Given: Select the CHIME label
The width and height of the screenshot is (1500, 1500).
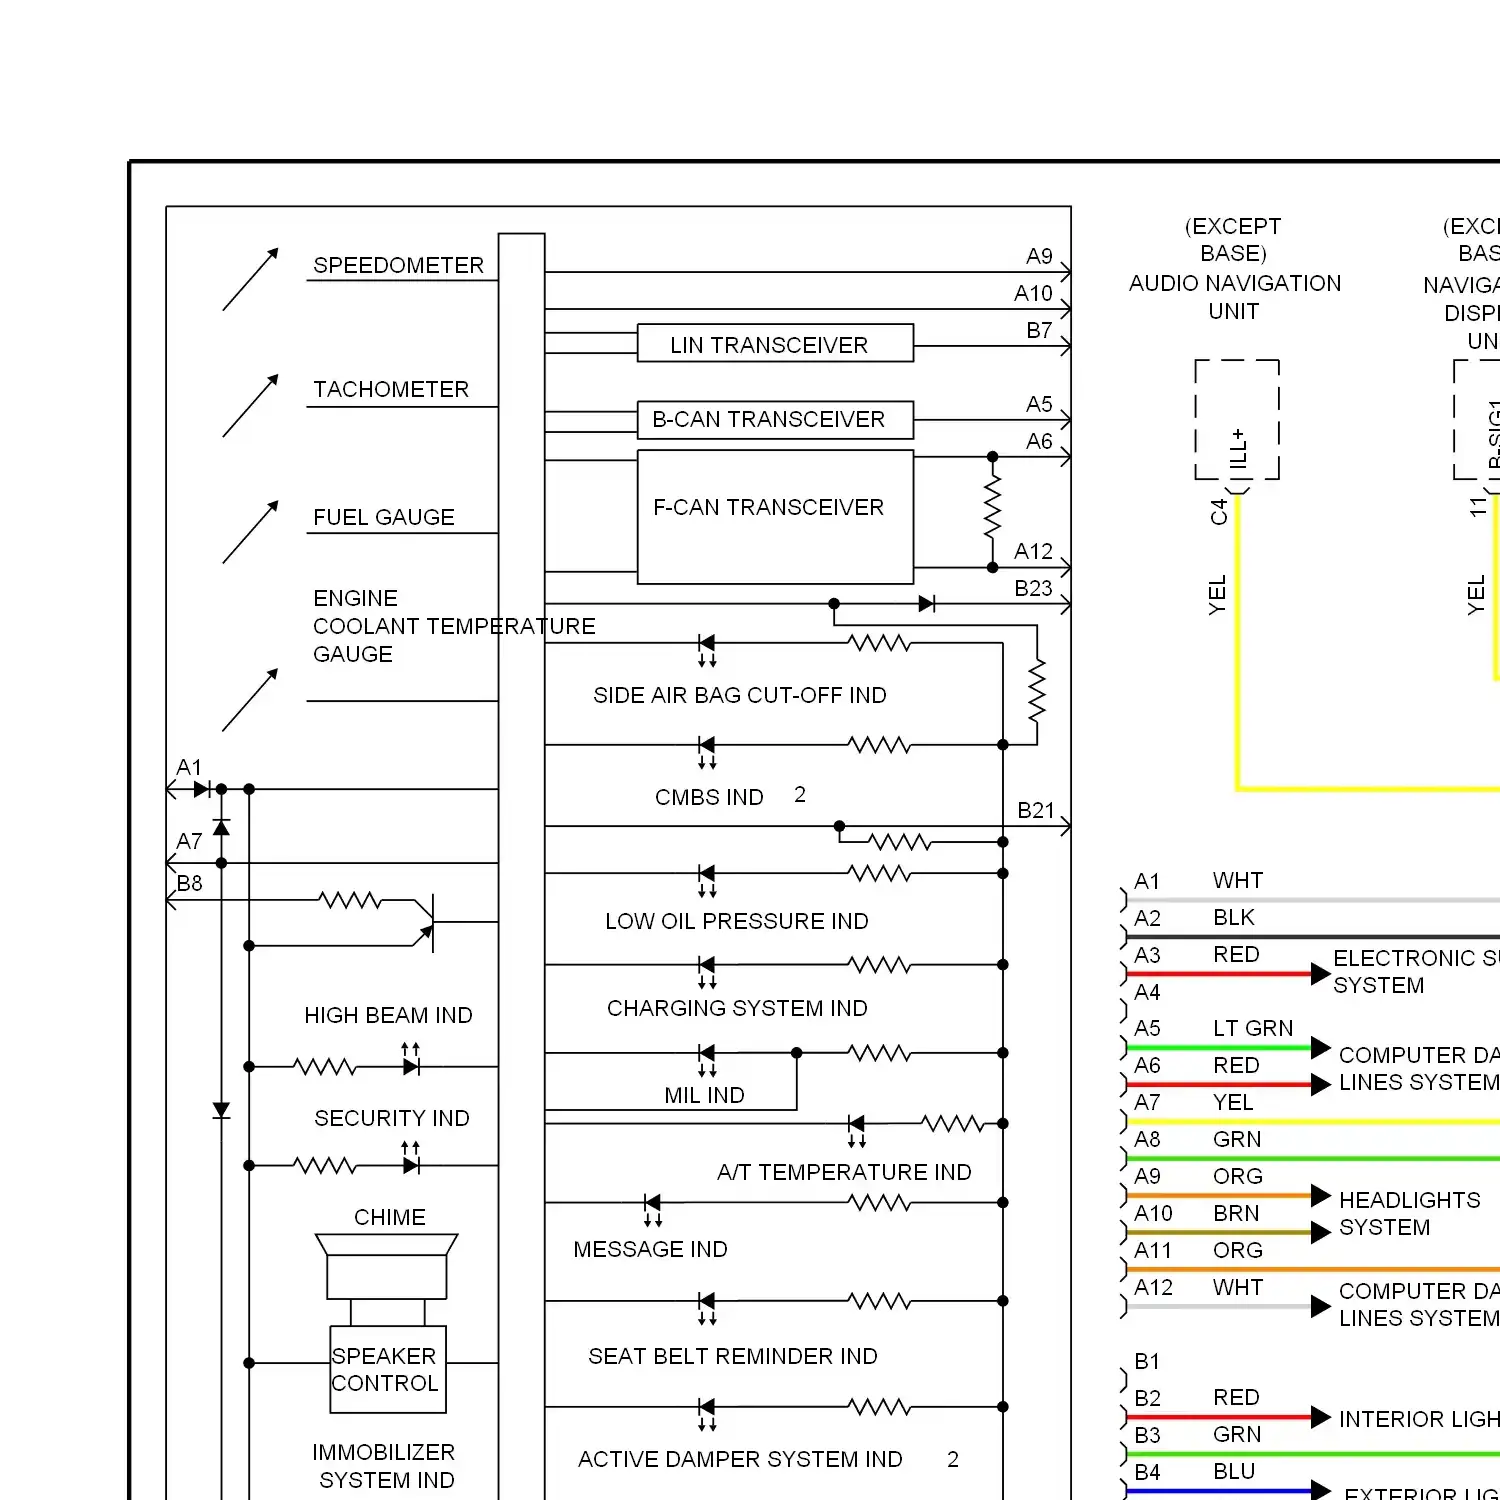Looking at the screenshot, I should [x=390, y=1217].
